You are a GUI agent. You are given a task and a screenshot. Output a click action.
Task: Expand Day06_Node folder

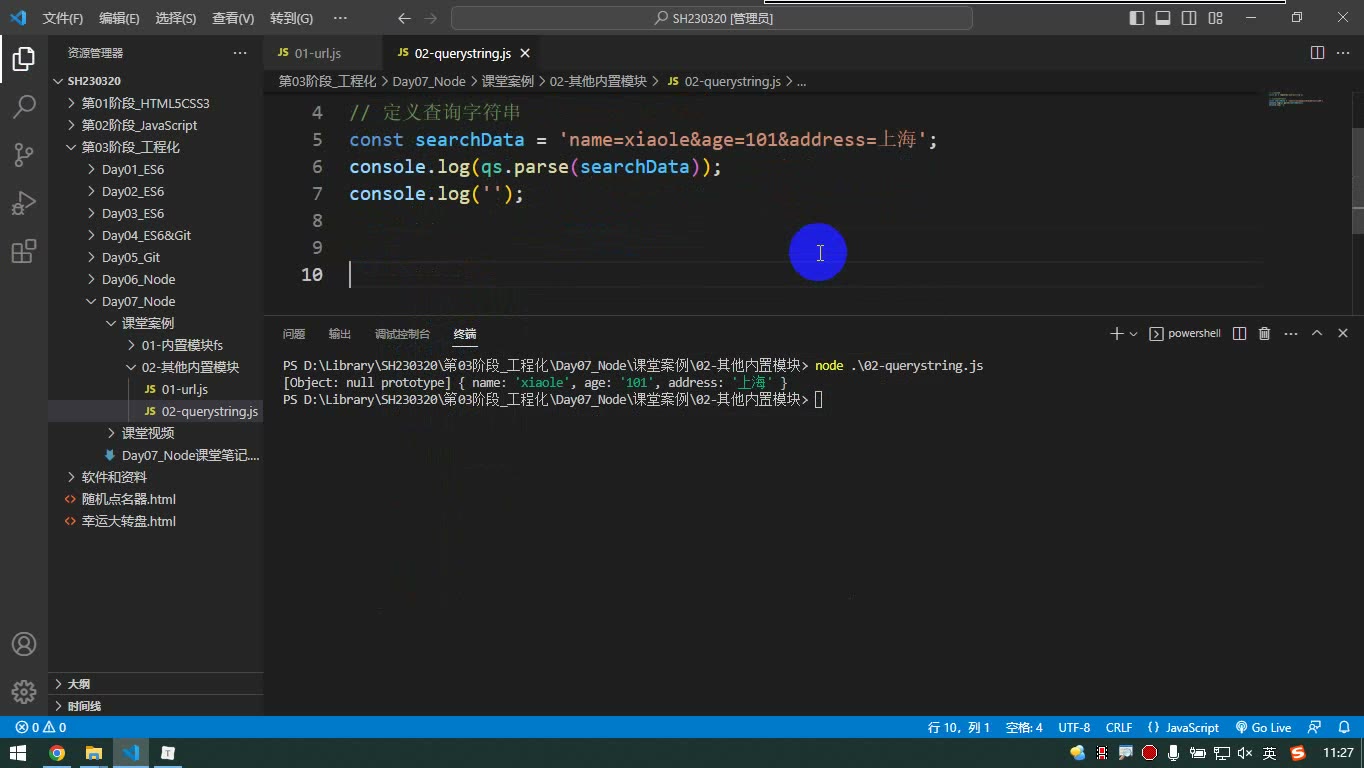(92, 279)
